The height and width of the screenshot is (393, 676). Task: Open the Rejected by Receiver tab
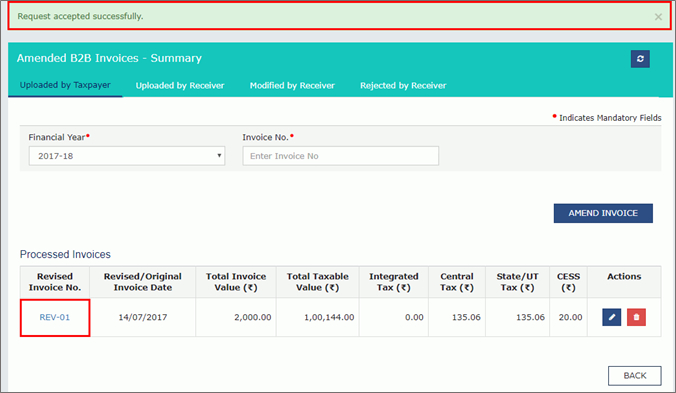click(403, 85)
